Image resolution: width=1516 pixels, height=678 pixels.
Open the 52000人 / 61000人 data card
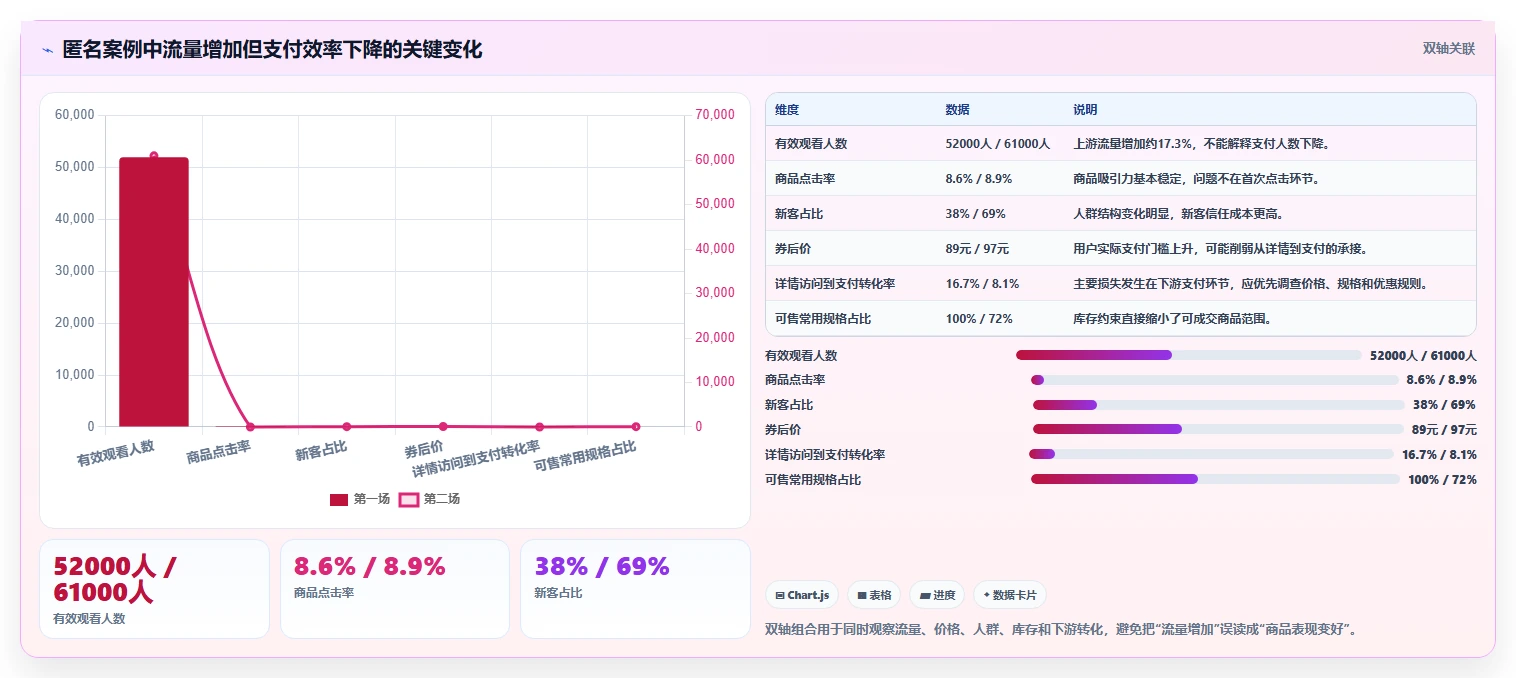(154, 589)
